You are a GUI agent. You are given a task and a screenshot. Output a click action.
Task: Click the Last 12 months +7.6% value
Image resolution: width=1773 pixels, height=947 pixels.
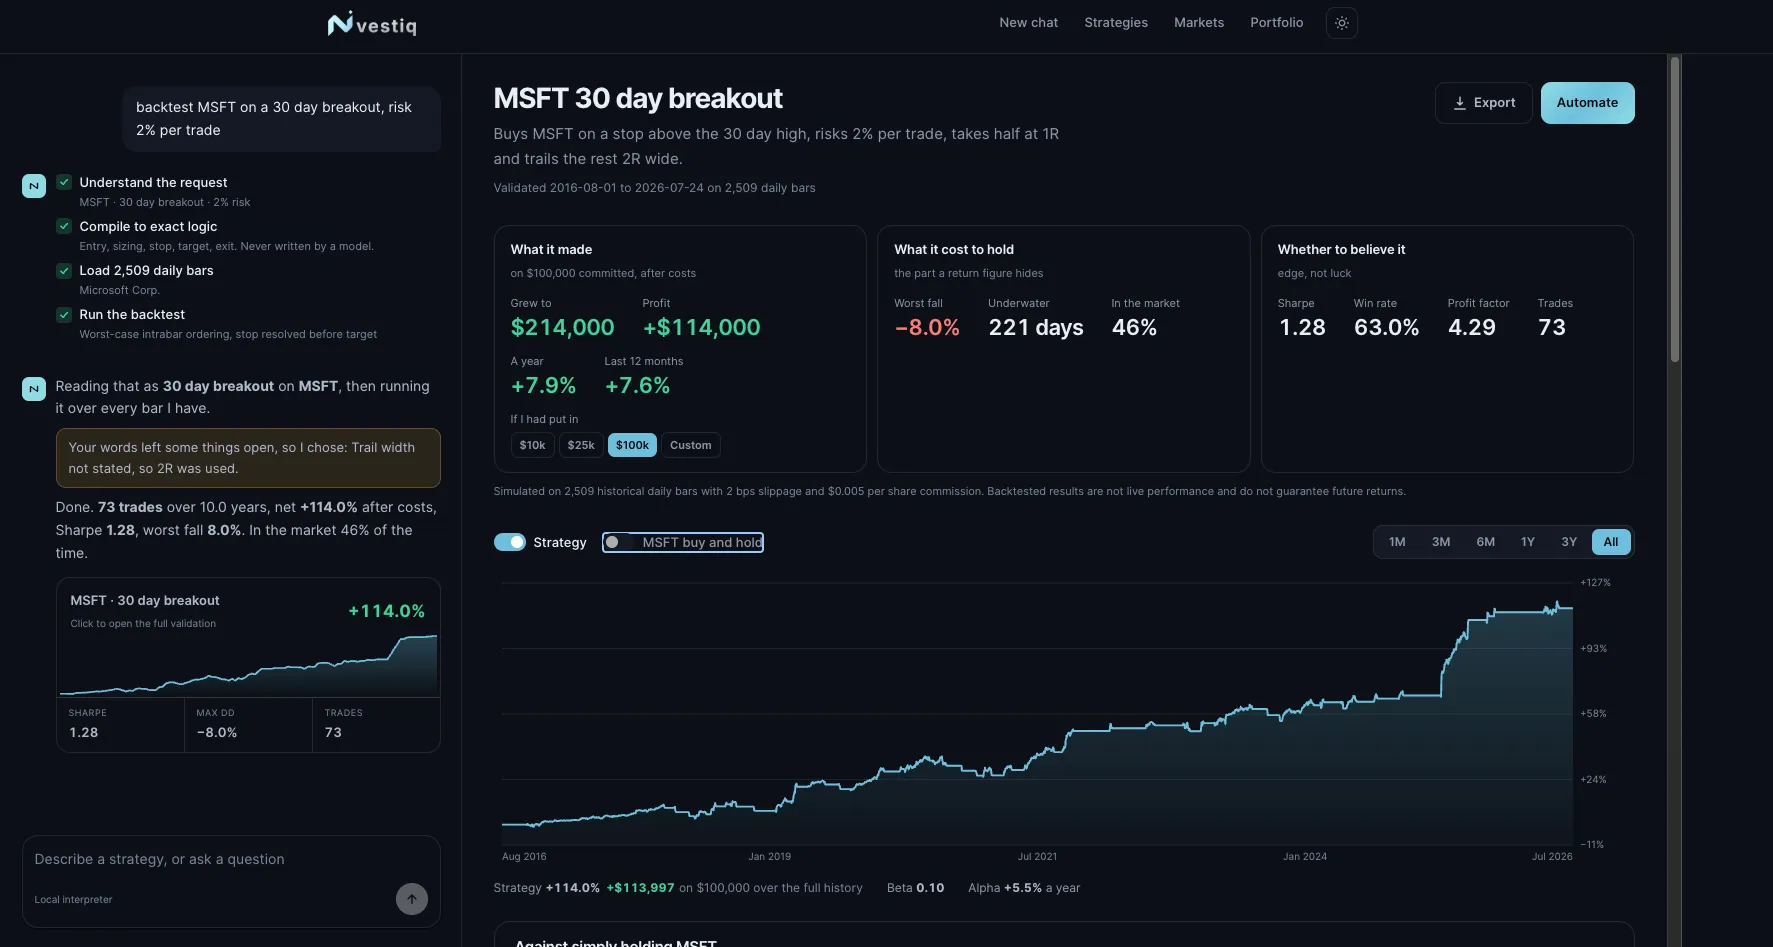(638, 385)
